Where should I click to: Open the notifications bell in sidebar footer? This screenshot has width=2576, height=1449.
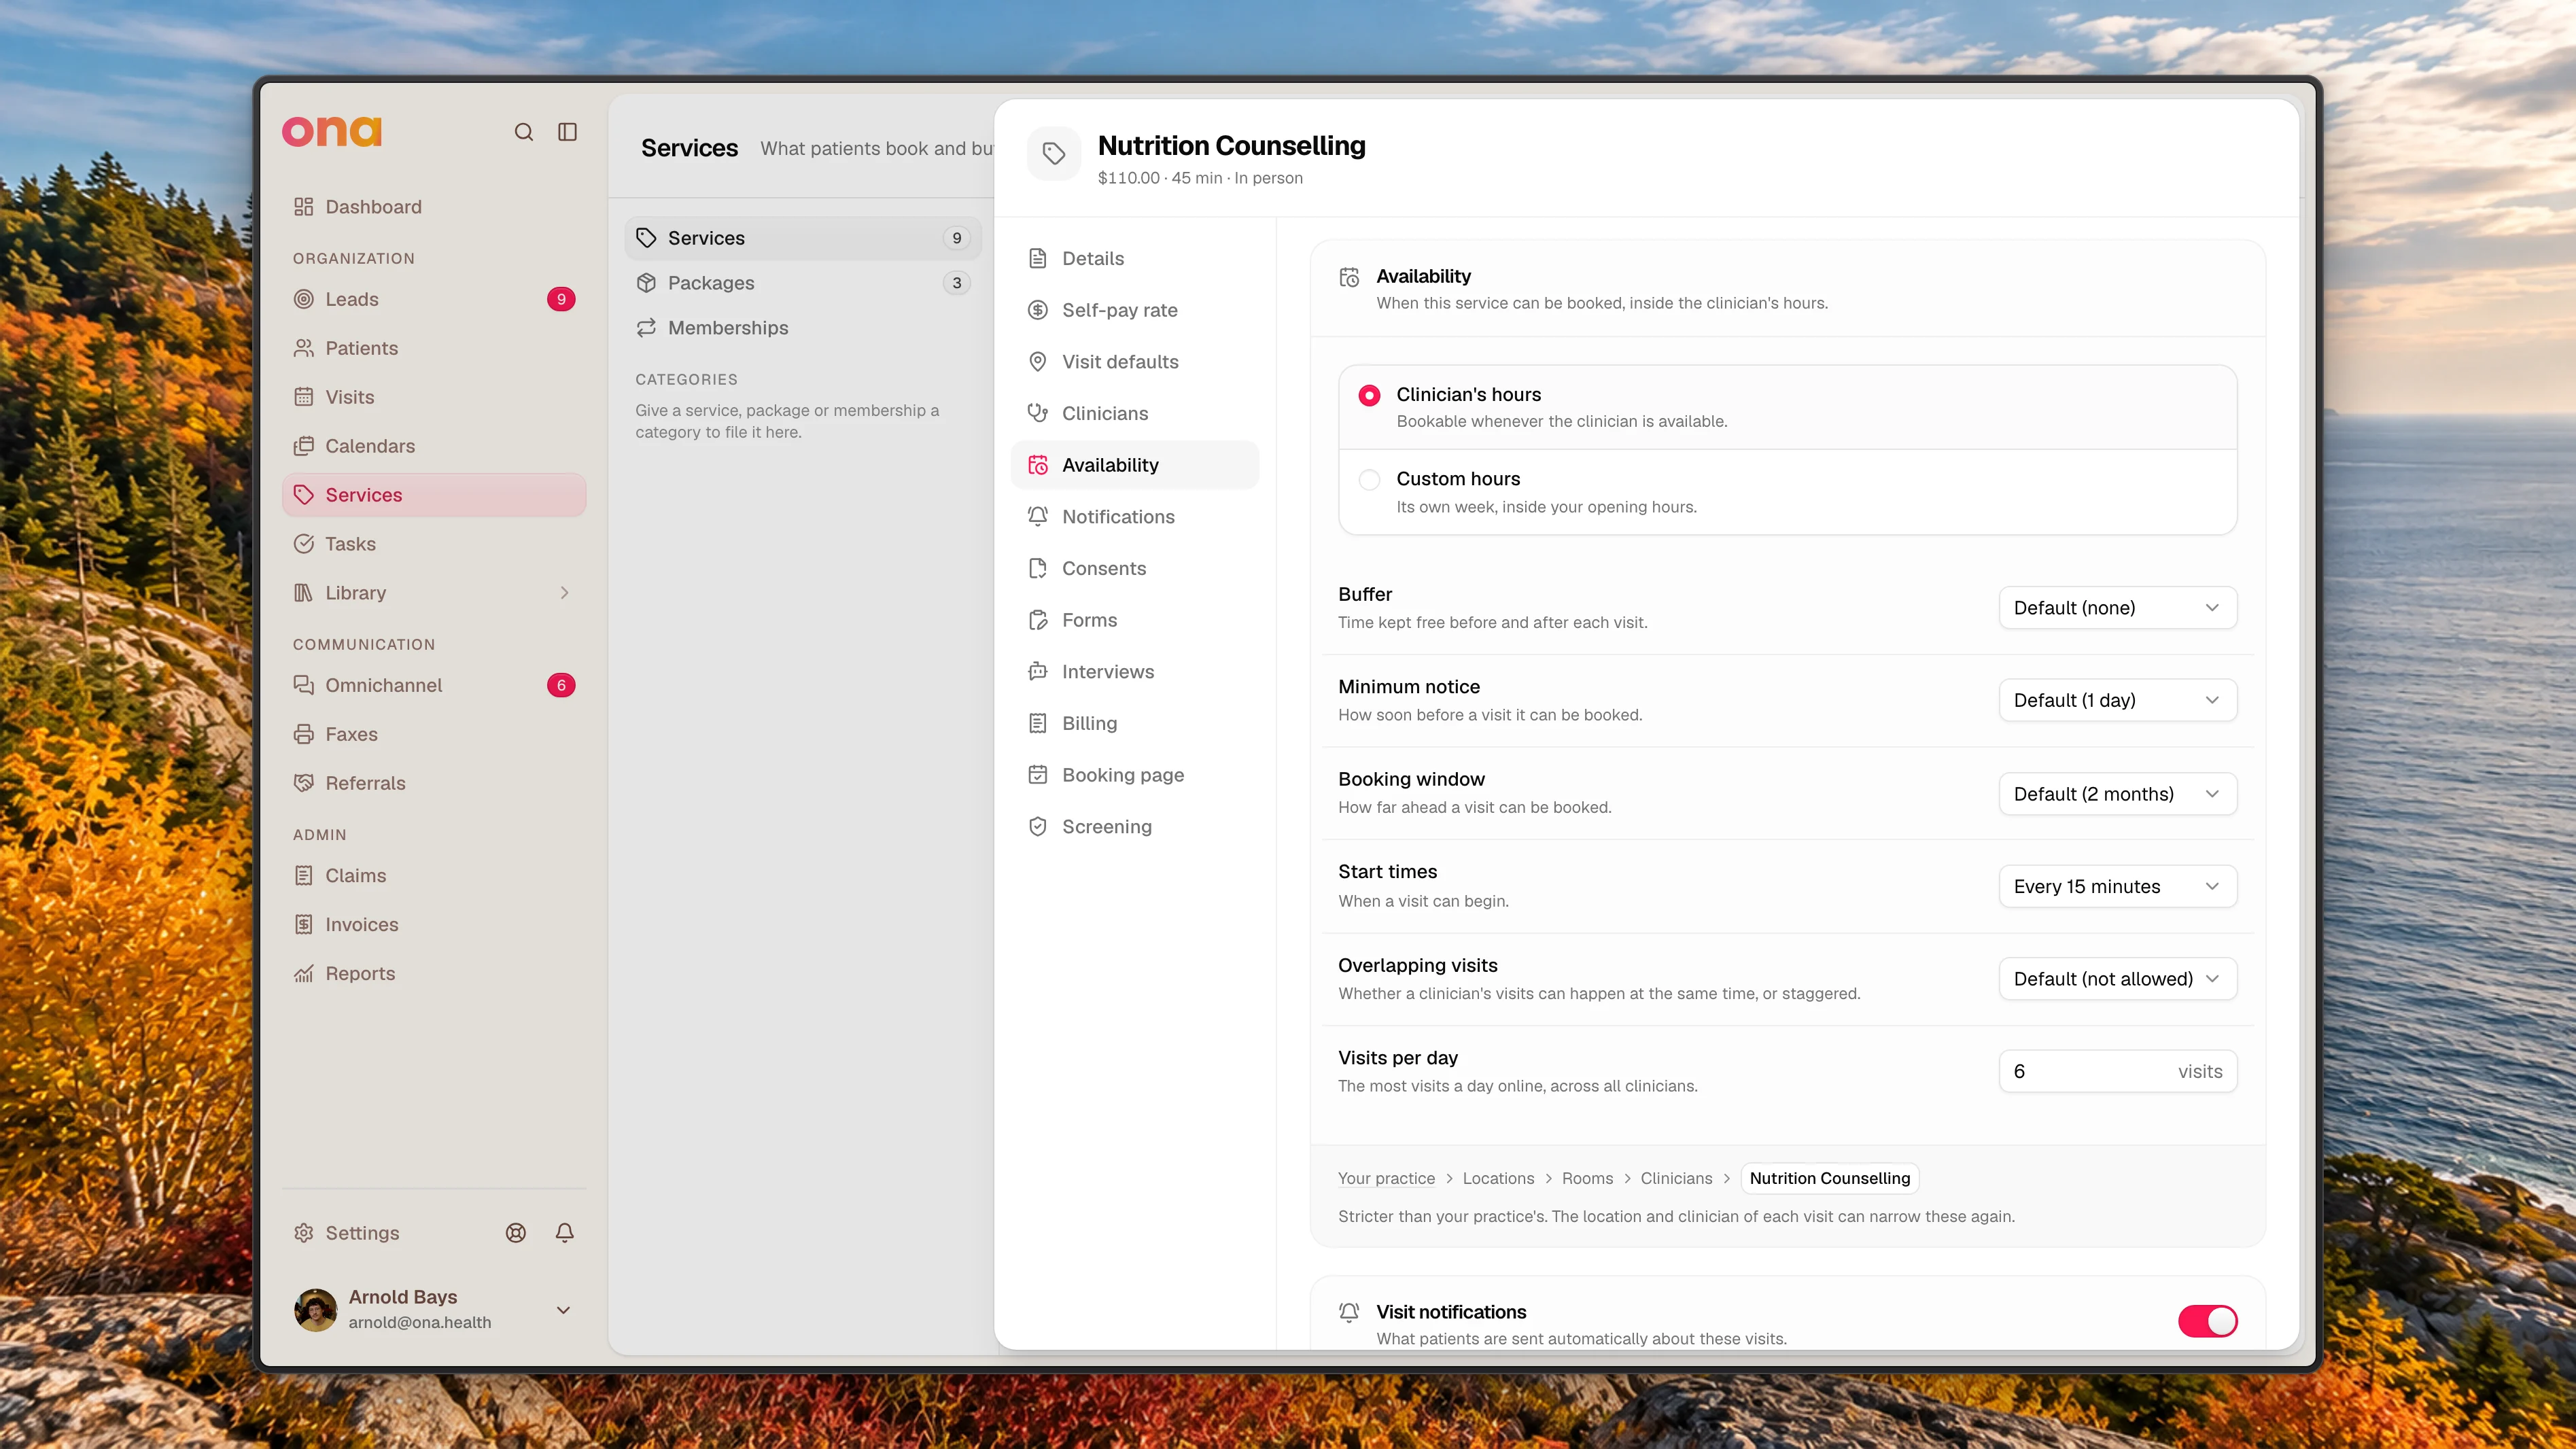click(x=565, y=1233)
